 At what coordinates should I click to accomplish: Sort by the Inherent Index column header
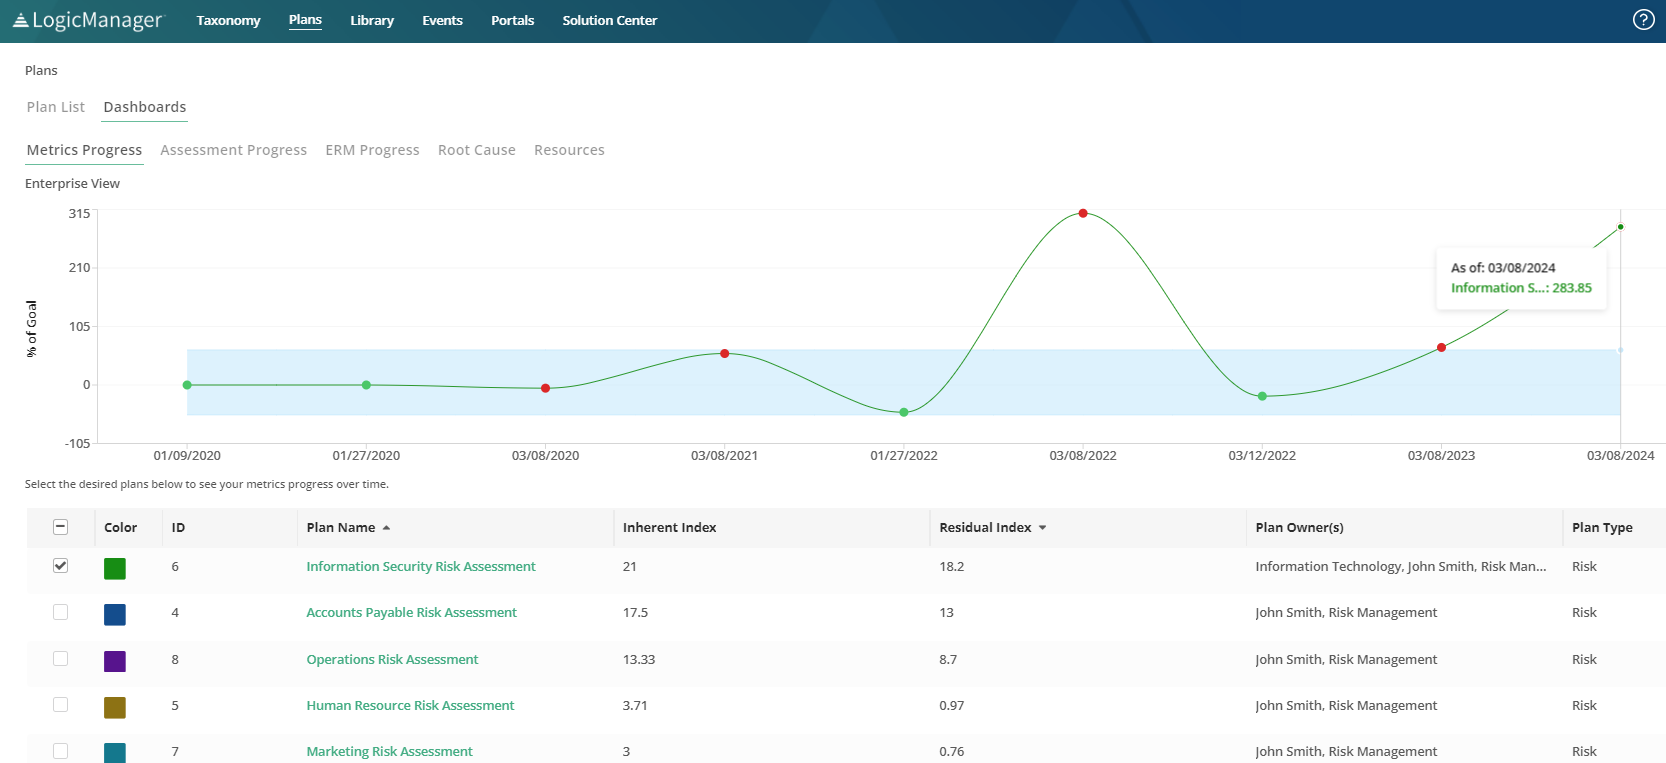669,527
